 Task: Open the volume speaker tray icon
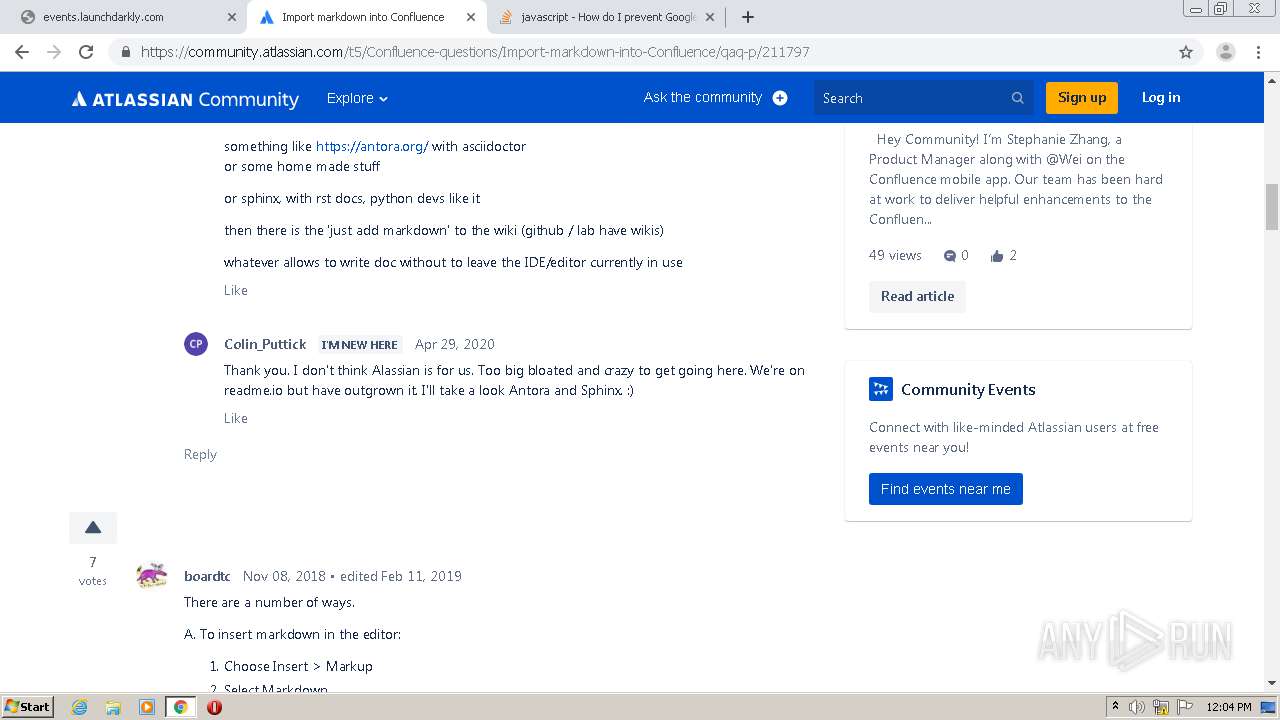(1137, 707)
